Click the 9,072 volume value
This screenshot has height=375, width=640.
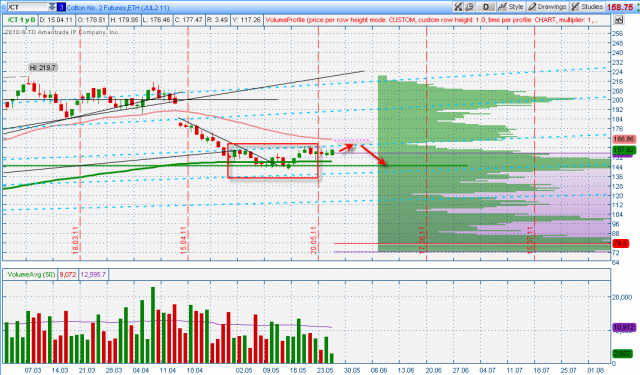[x=68, y=275]
